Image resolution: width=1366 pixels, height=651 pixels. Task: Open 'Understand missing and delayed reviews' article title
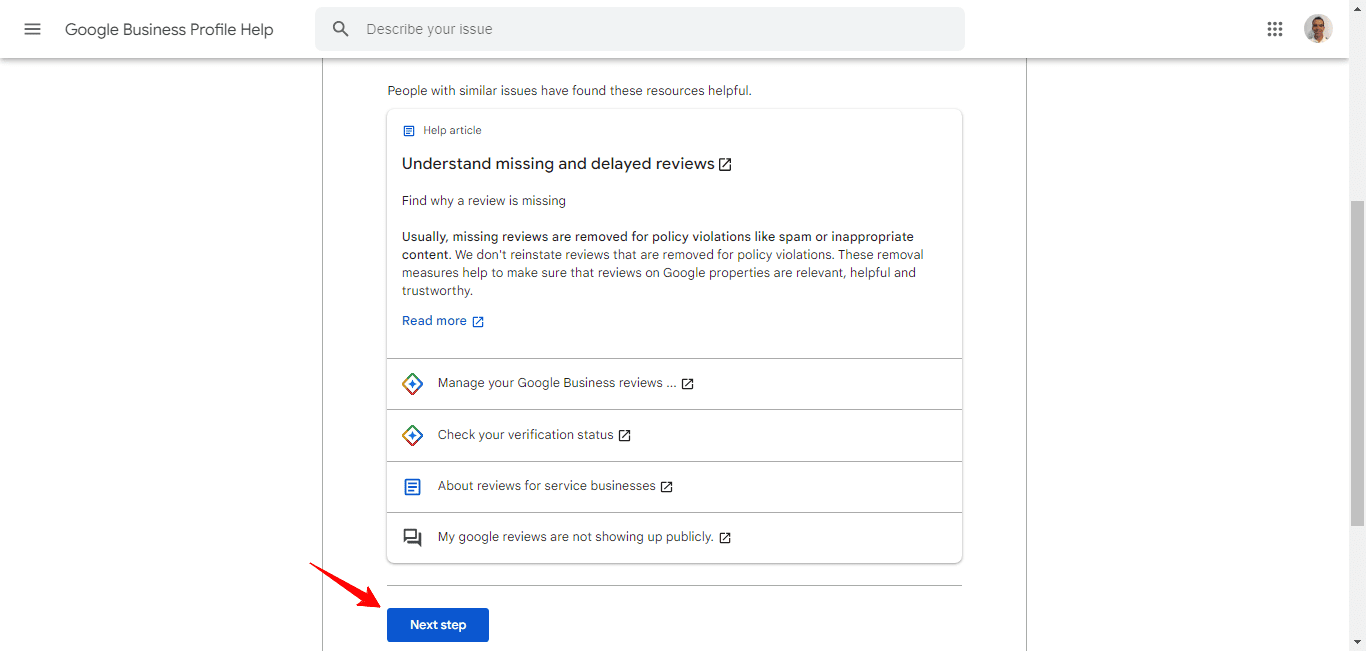558,164
